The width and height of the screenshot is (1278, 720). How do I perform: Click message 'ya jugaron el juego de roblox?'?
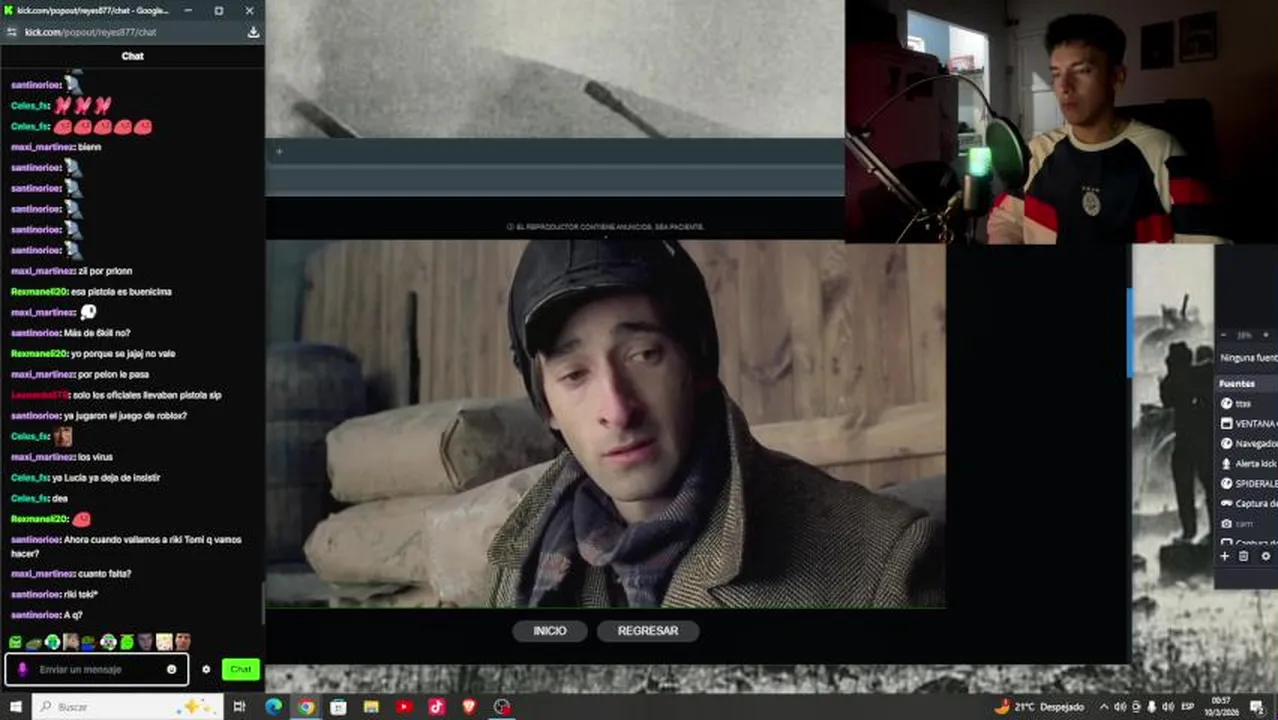click(125, 415)
